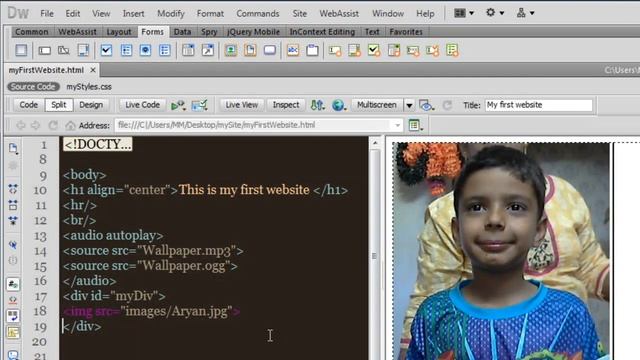Expand the Address field history dropdown
Screen dimensions: 640x360
397,125
